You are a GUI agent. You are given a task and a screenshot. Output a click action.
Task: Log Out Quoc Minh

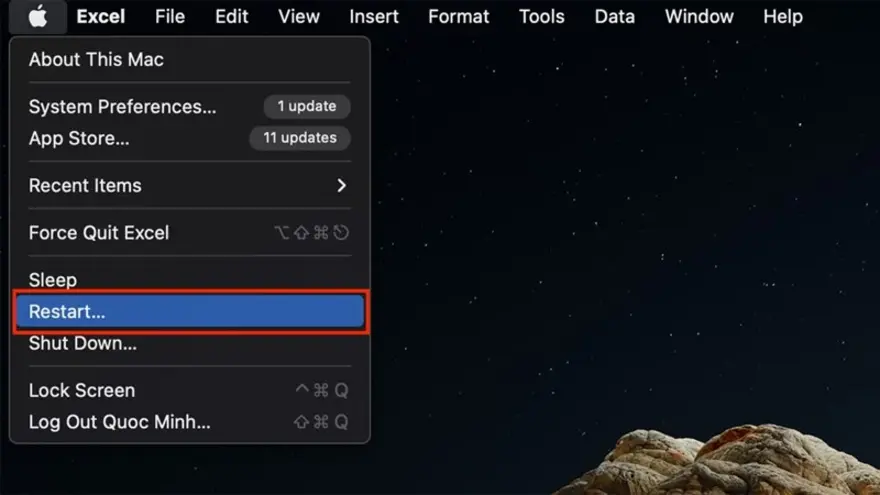[x=190, y=422]
